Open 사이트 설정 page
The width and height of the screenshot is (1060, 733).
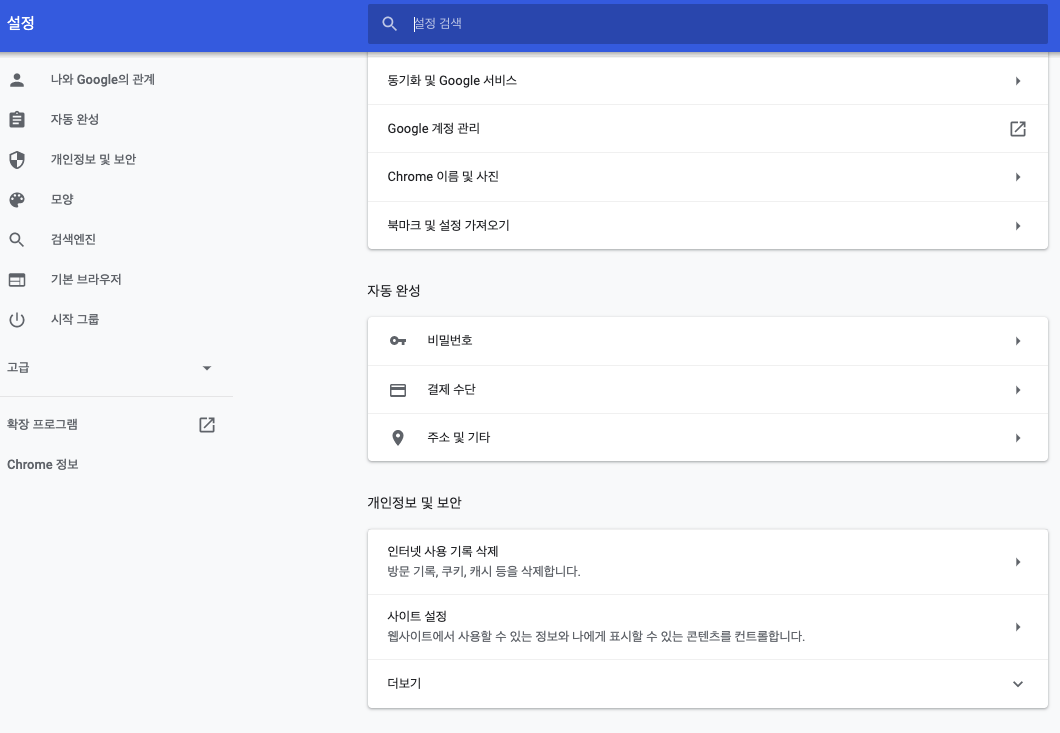tap(707, 627)
